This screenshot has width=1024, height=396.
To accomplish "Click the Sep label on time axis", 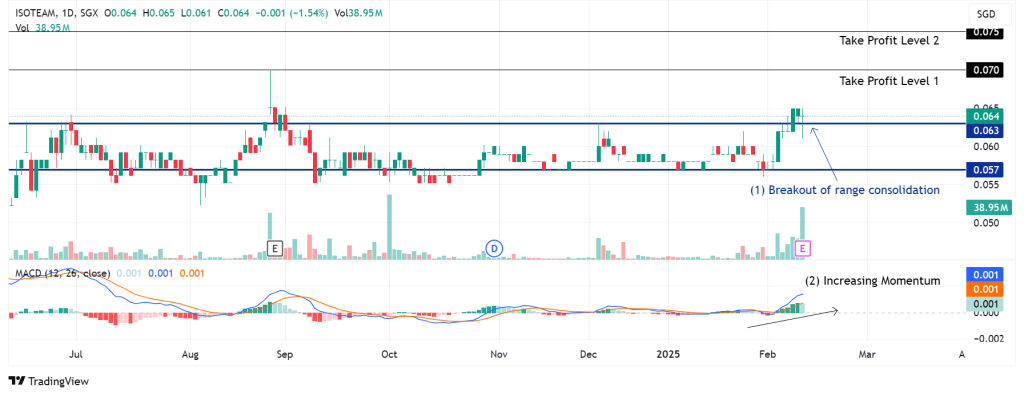I will point(285,355).
